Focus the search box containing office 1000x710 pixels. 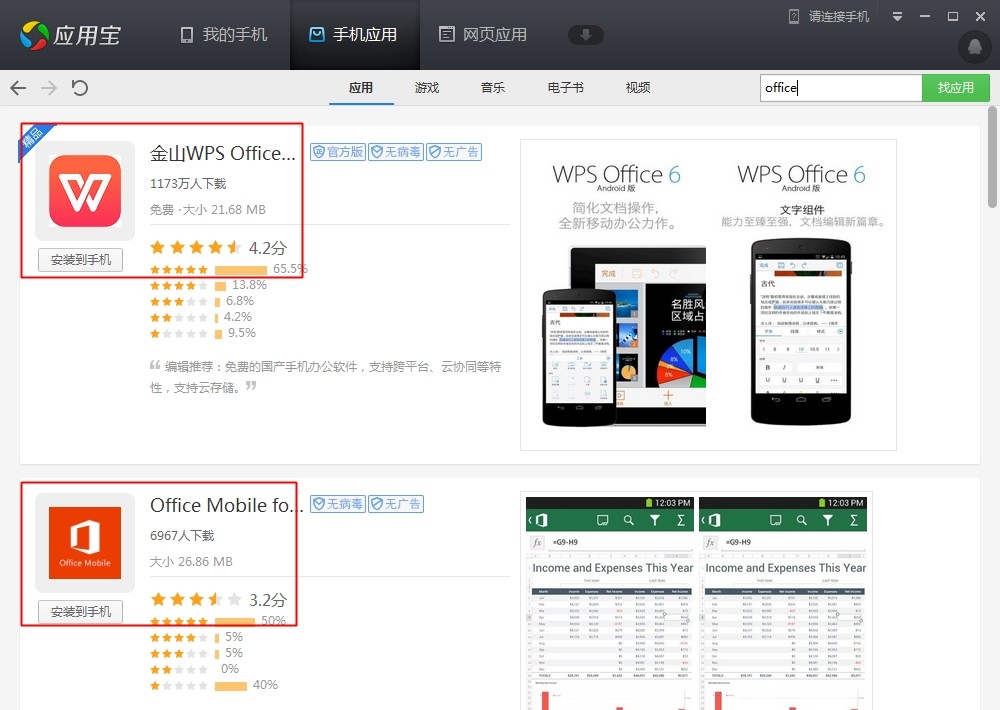click(841, 88)
